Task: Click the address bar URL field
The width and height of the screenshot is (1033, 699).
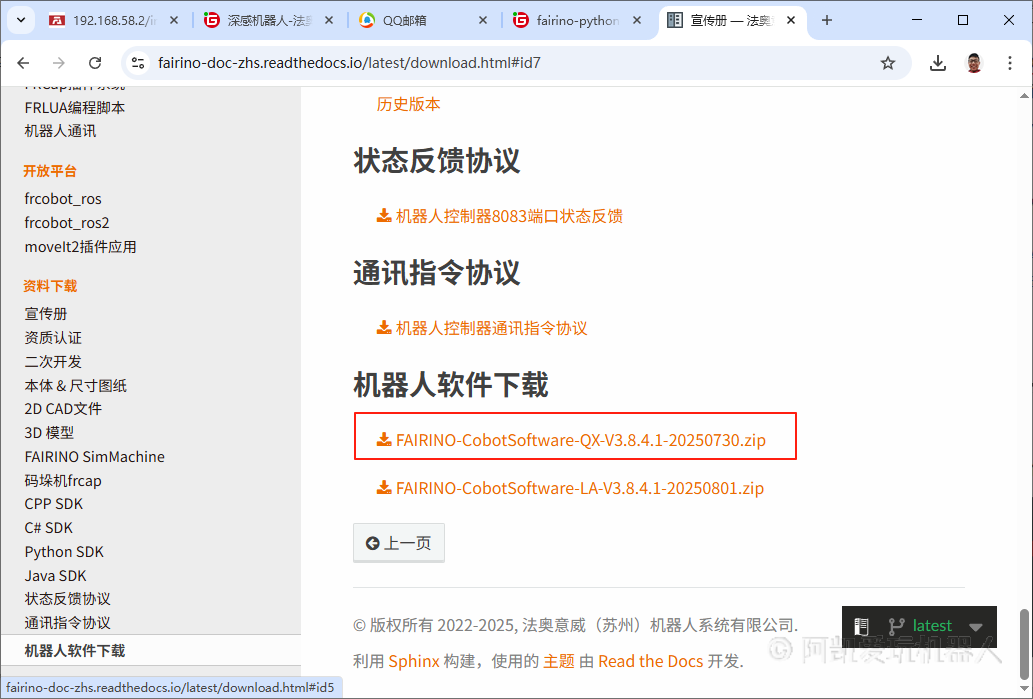Action: 500,63
